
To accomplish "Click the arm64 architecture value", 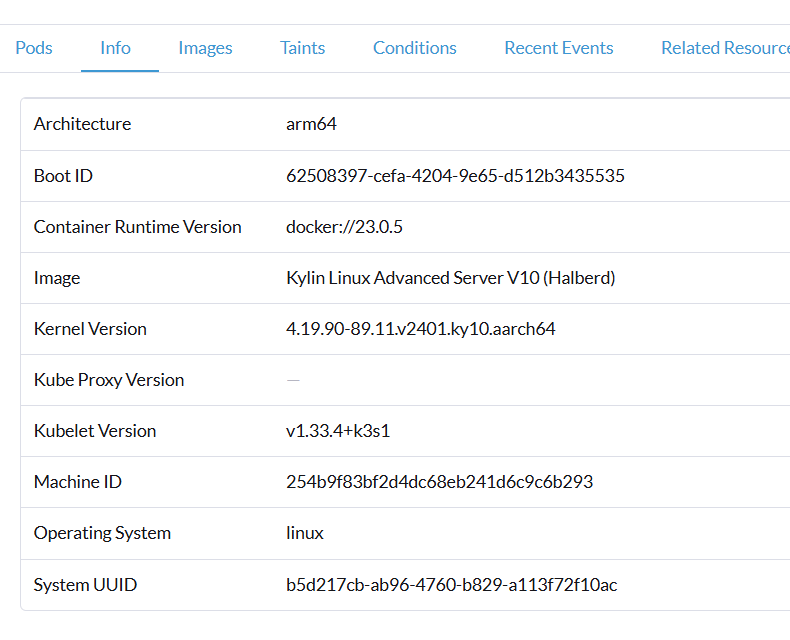I will [x=311, y=124].
